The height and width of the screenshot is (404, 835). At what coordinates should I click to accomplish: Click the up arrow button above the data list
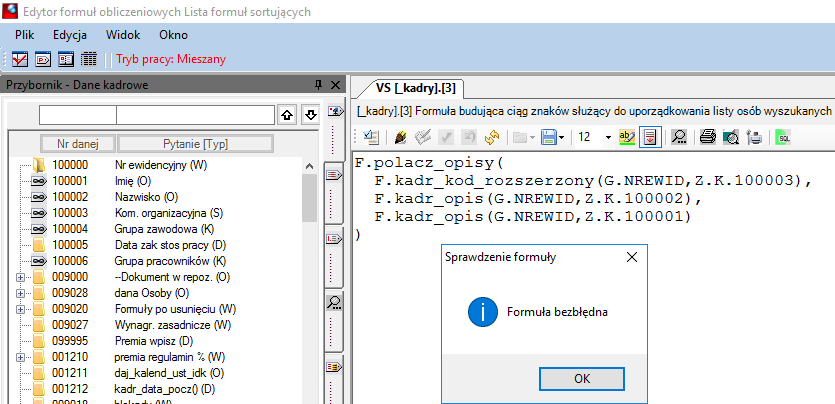click(x=287, y=114)
